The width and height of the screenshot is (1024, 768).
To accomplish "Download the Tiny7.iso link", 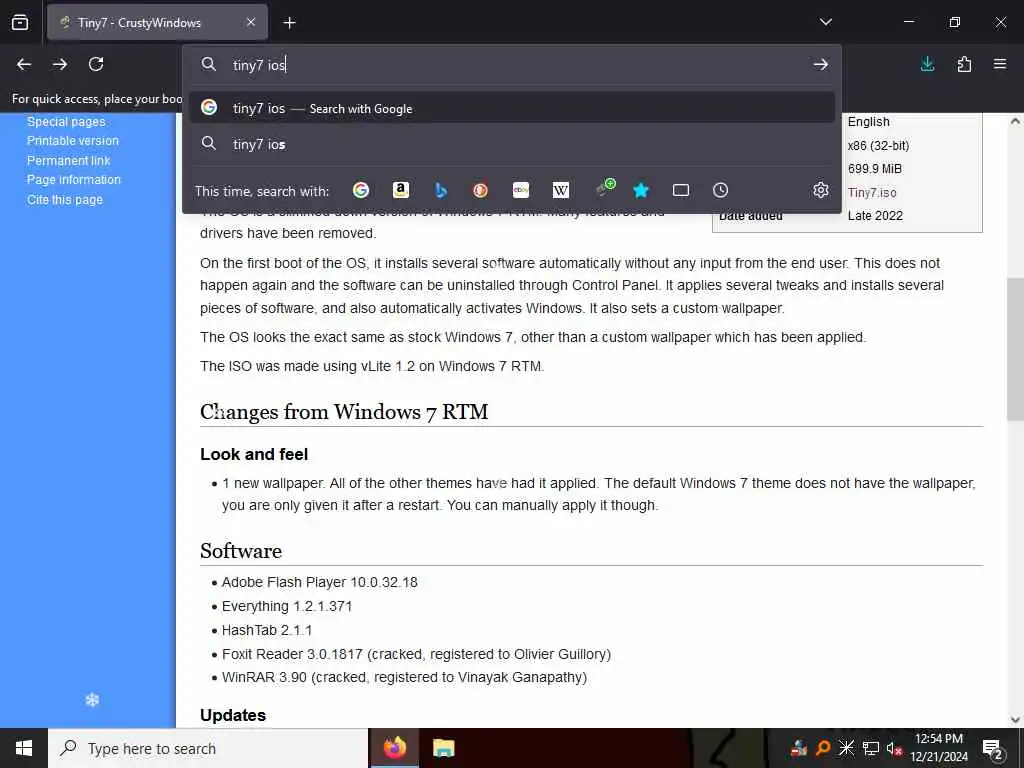I will tap(872, 193).
